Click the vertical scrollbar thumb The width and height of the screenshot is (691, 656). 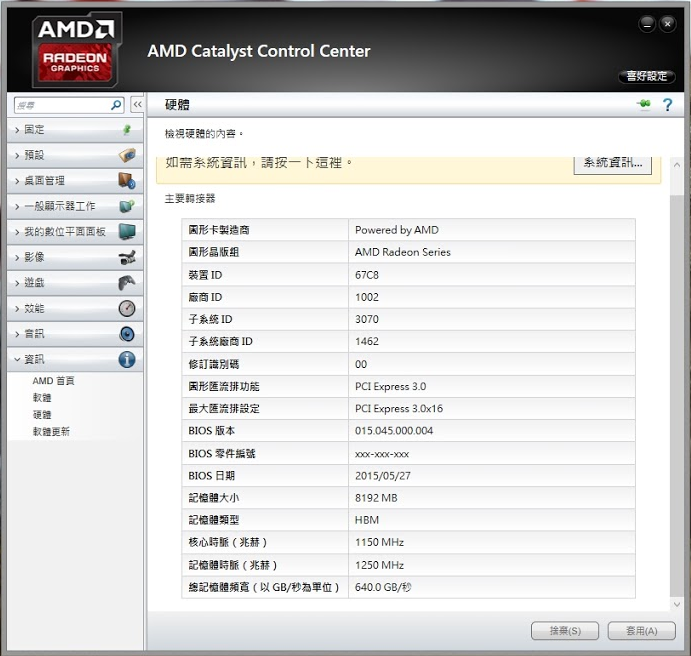click(x=677, y=397)
